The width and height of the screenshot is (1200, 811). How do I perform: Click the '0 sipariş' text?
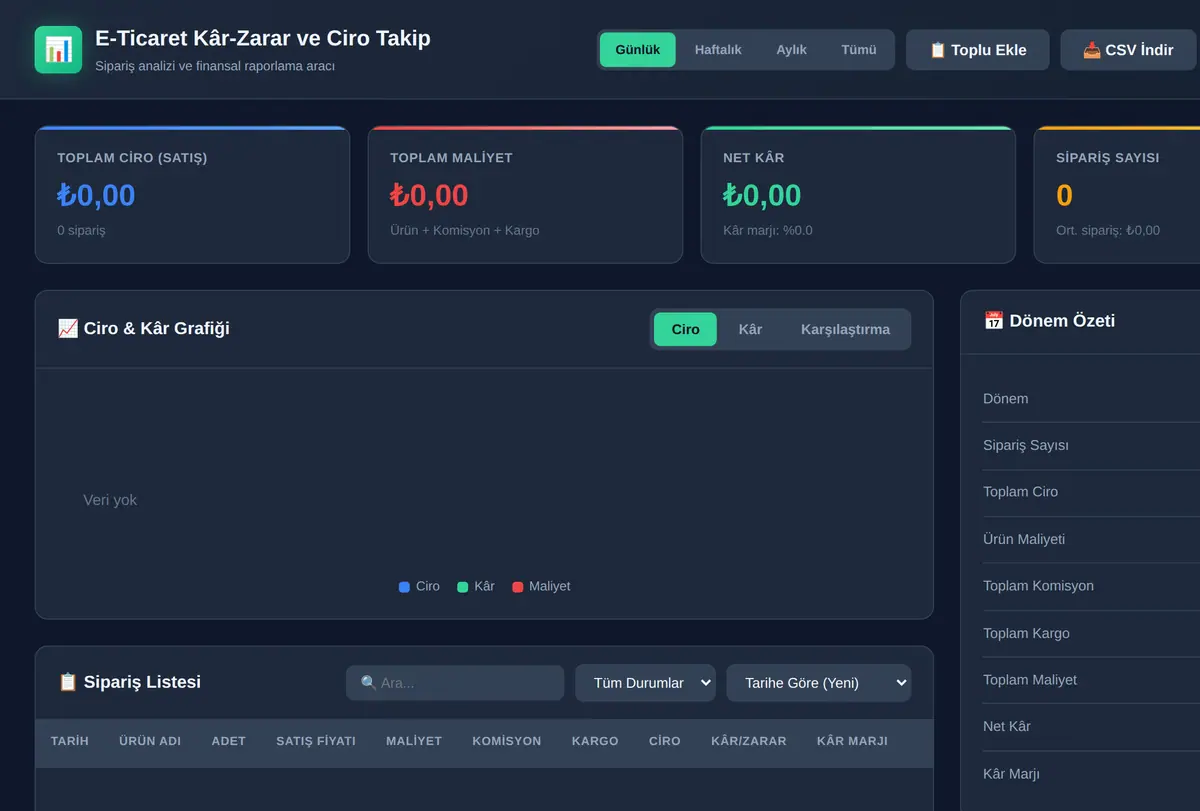(81, 230)
